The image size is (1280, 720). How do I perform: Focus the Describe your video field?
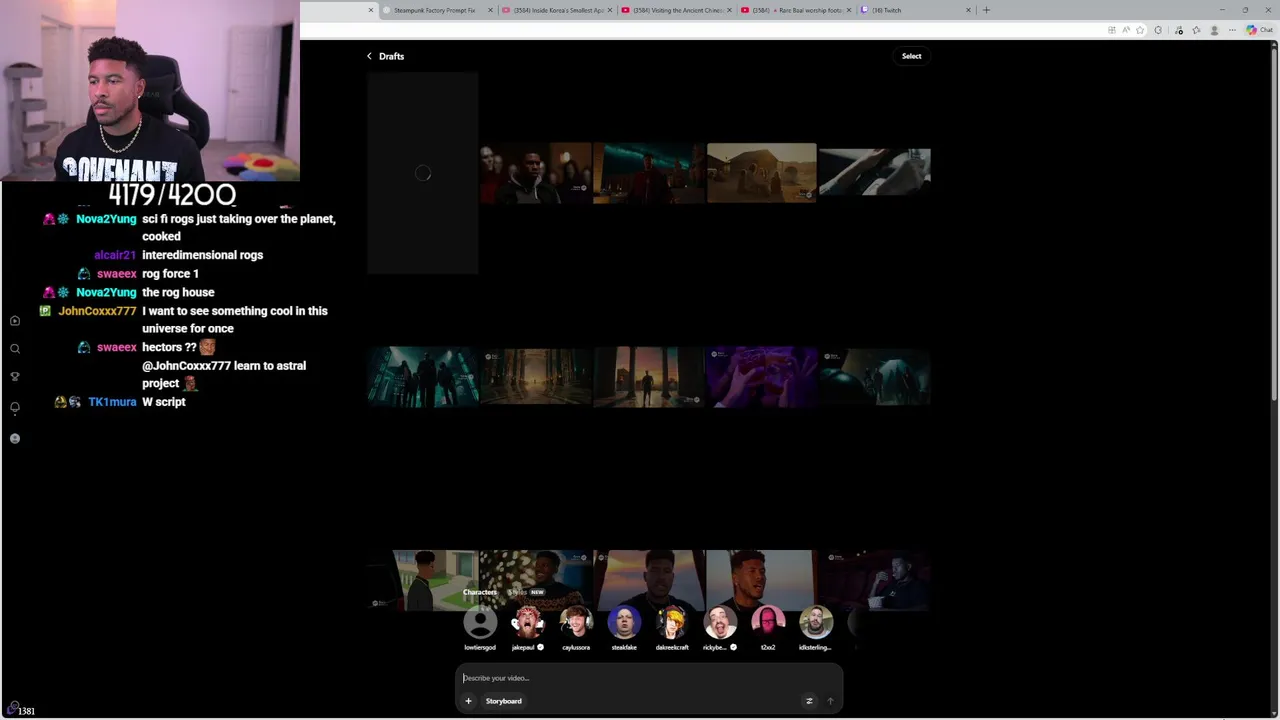coord(648,678)
